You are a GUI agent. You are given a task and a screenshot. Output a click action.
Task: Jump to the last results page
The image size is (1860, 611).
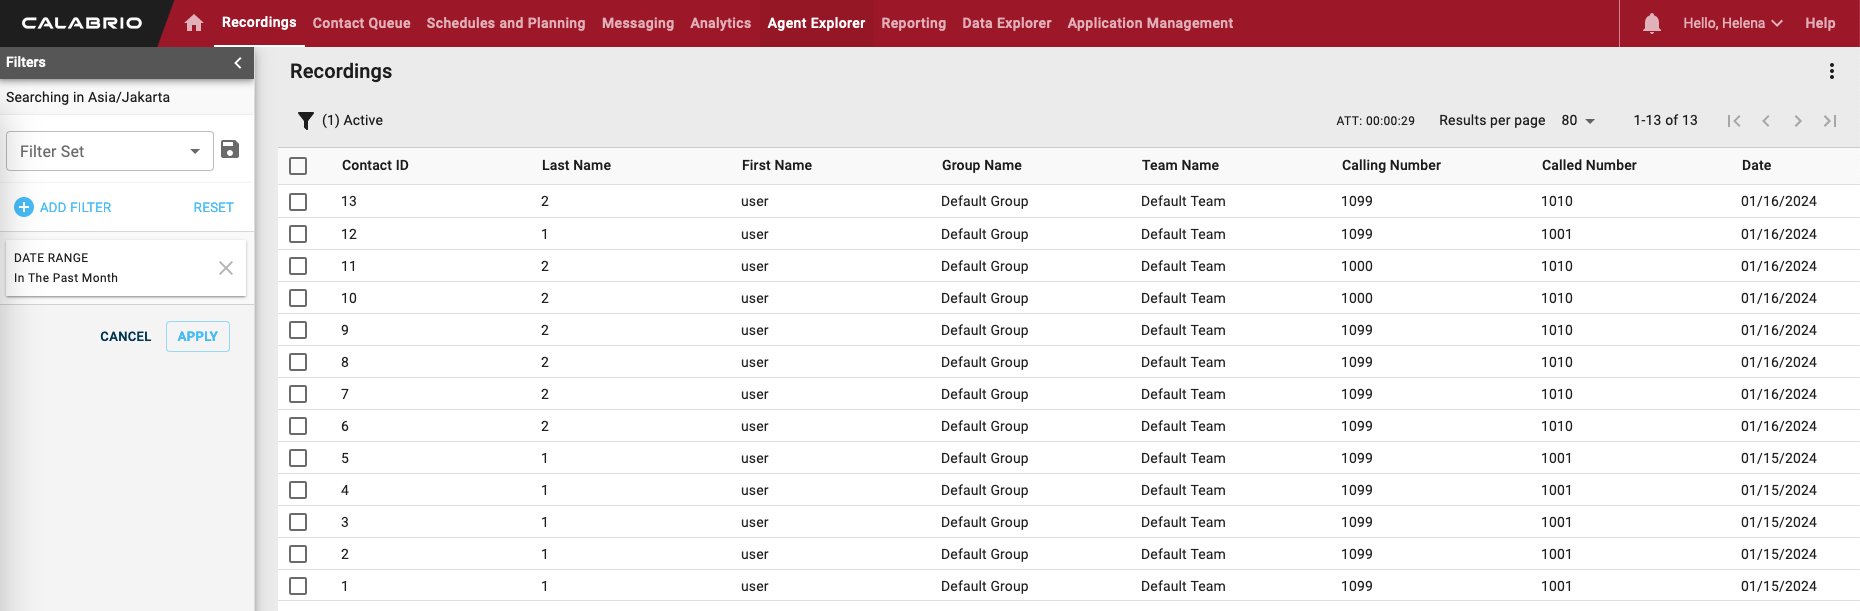1829,121
